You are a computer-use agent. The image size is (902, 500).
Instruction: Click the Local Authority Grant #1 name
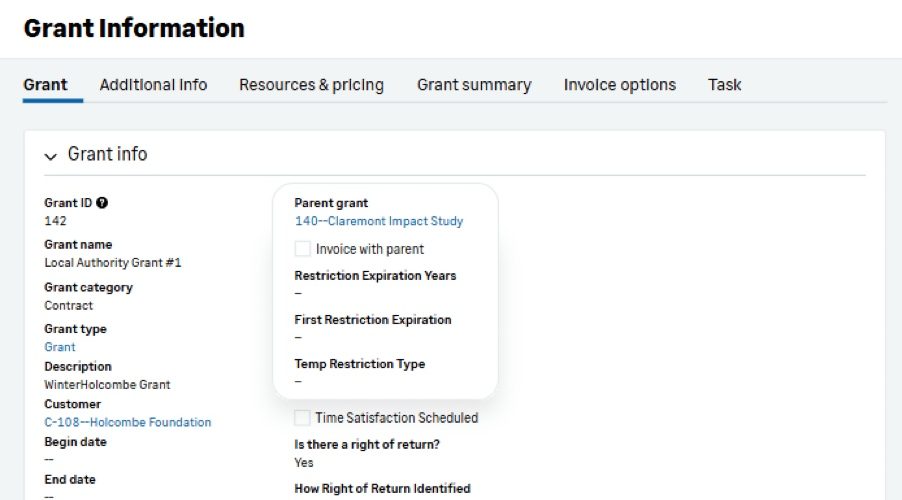(113, 263)
